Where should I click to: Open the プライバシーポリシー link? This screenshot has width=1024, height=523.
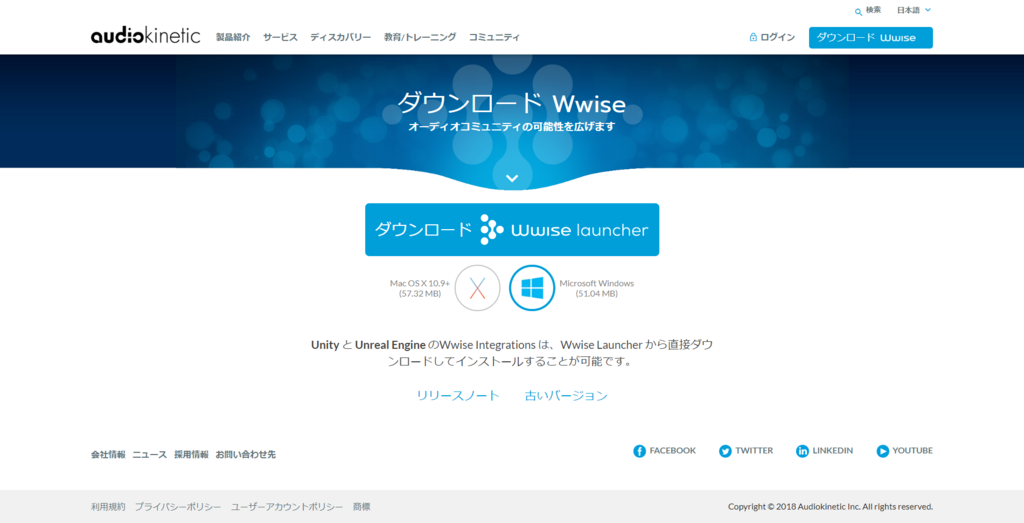pyautogui.click(x=178, y=507)
